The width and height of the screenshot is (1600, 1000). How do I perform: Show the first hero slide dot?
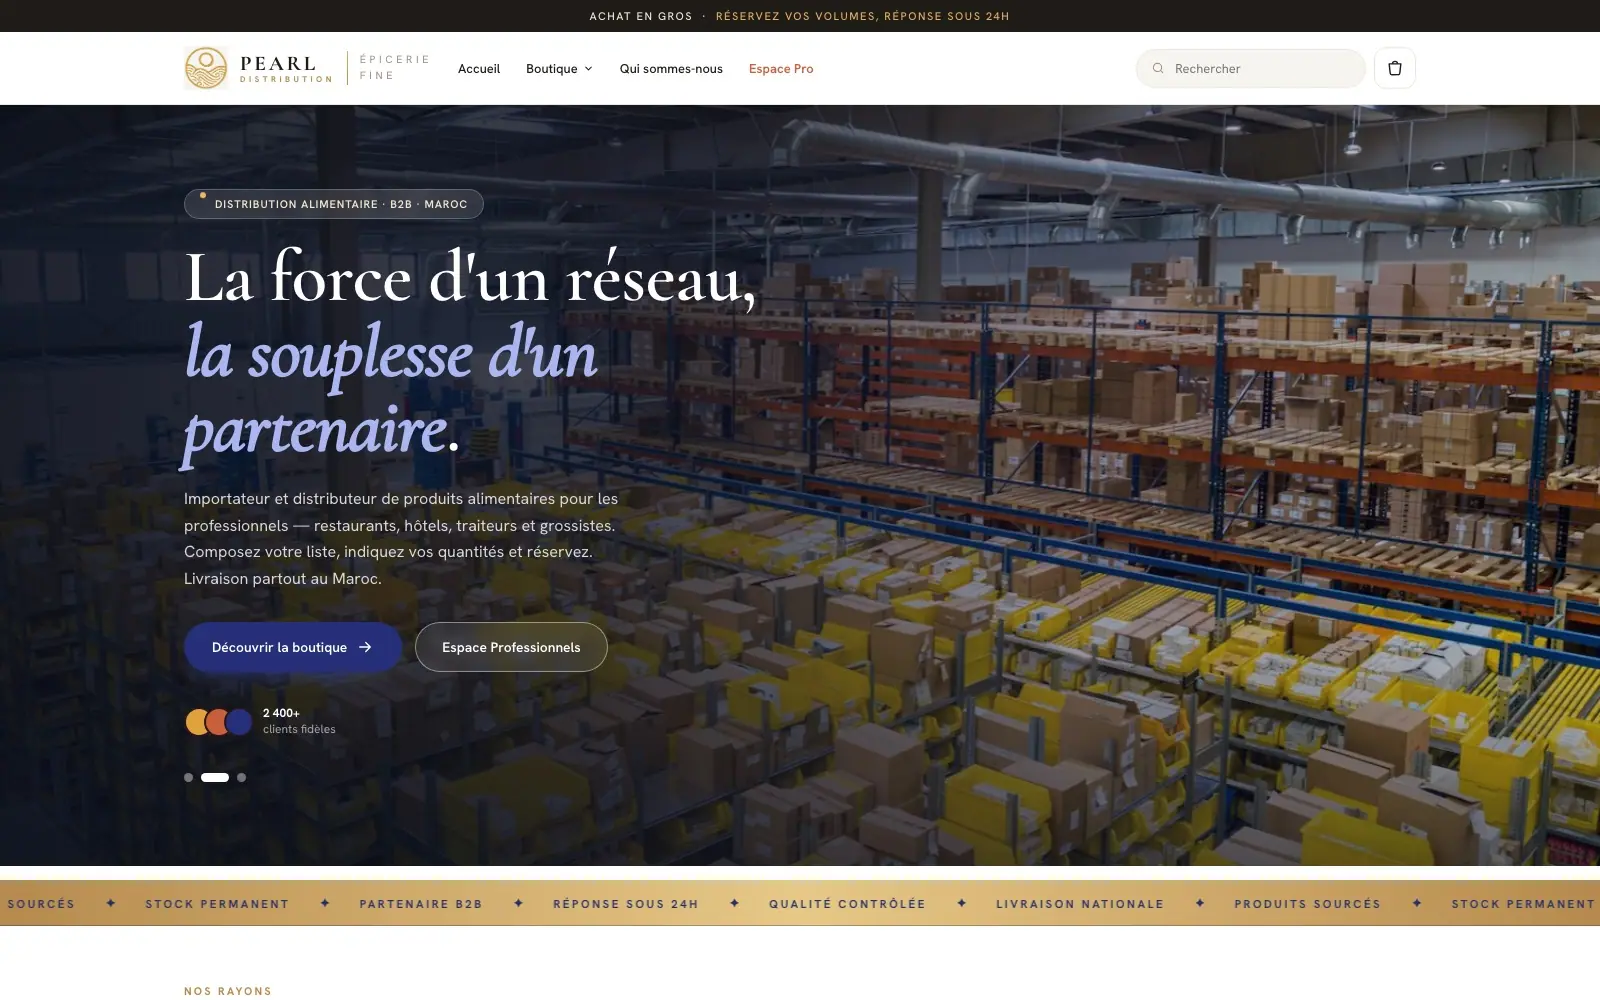[188, 777]
